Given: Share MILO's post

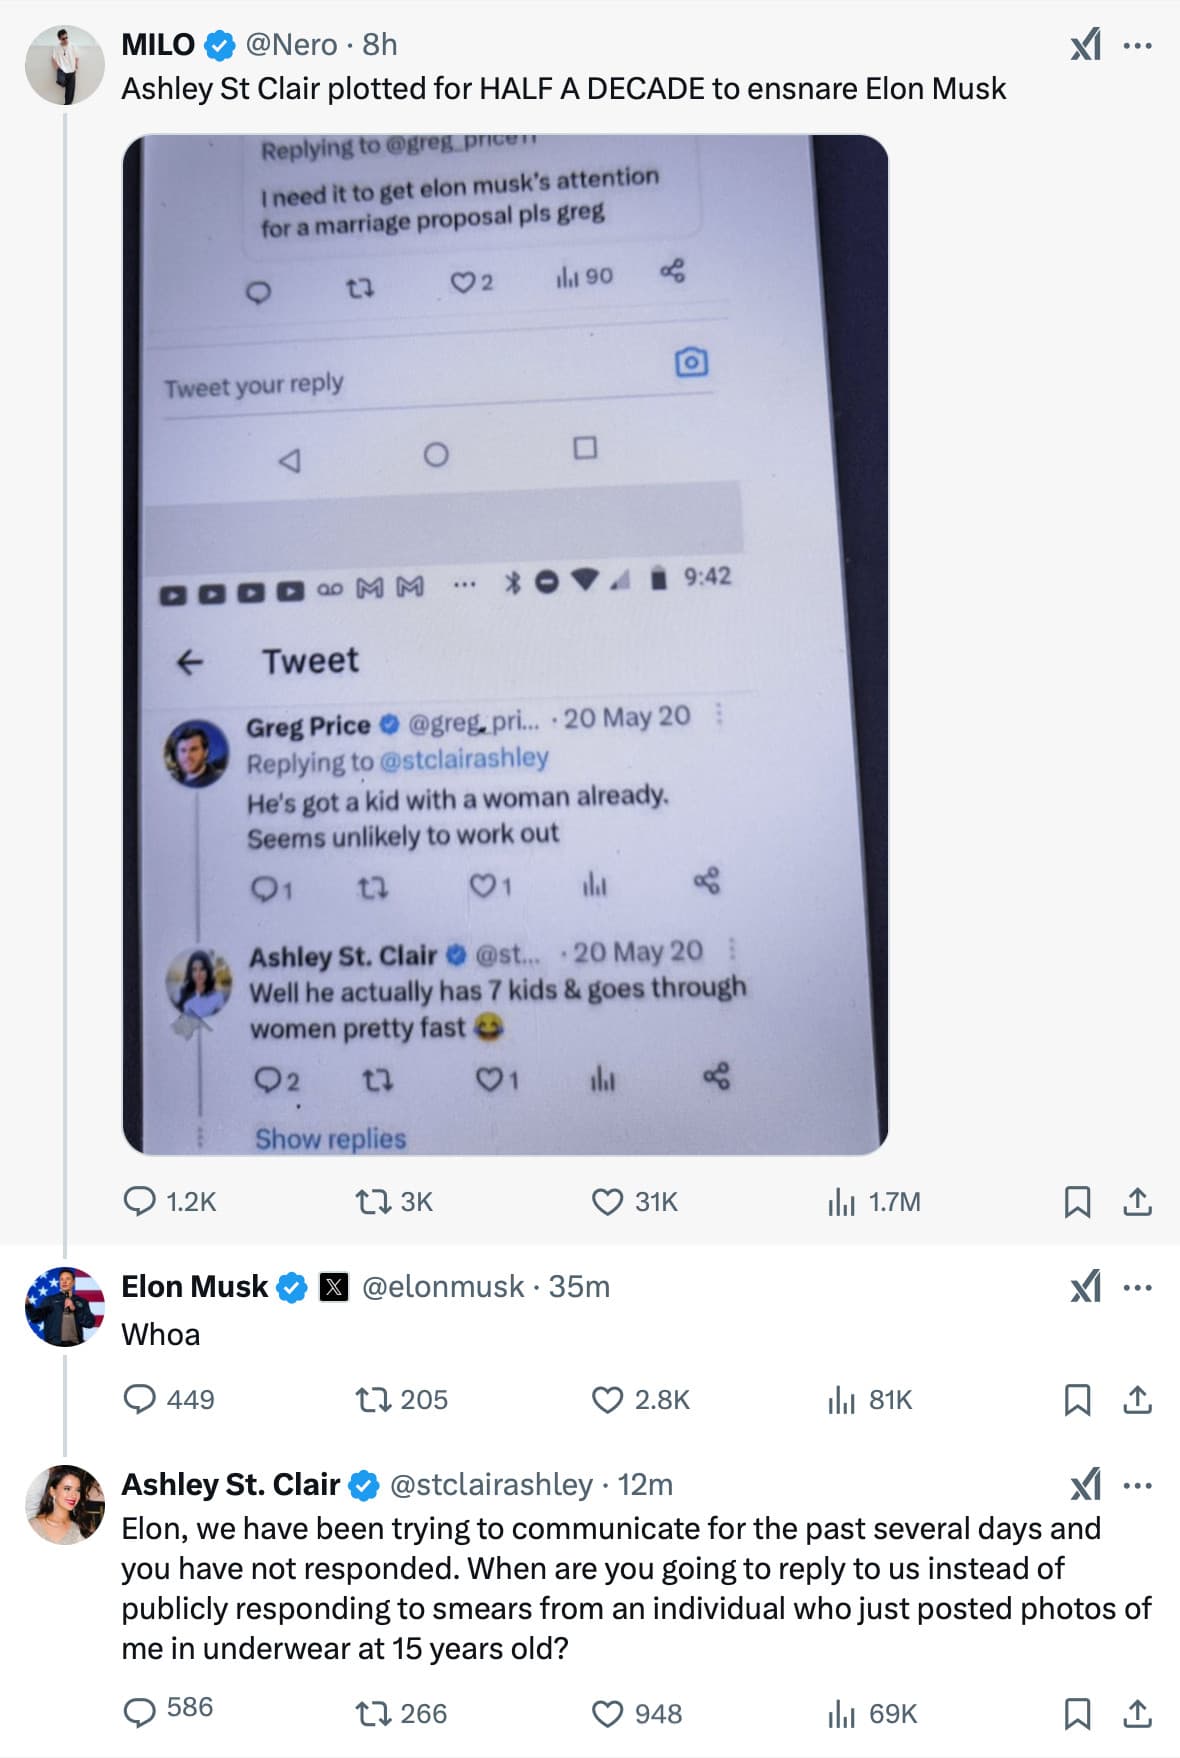Looking at the screenshot, I should click(x=1137, y=1201).
